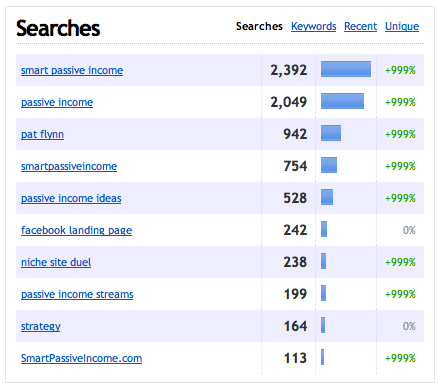Open the 'passive income' search link
The image size is (442, 390).
(x=57, y=102)
